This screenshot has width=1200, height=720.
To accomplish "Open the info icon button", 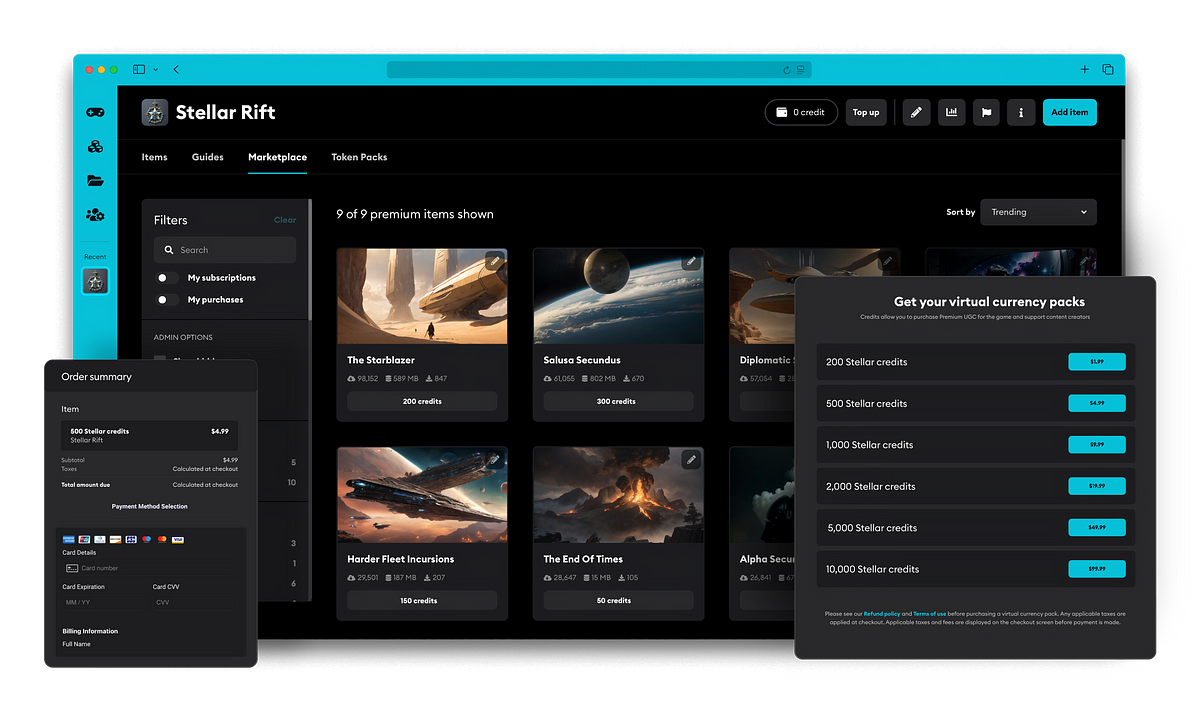I will tap(1020, 112).
